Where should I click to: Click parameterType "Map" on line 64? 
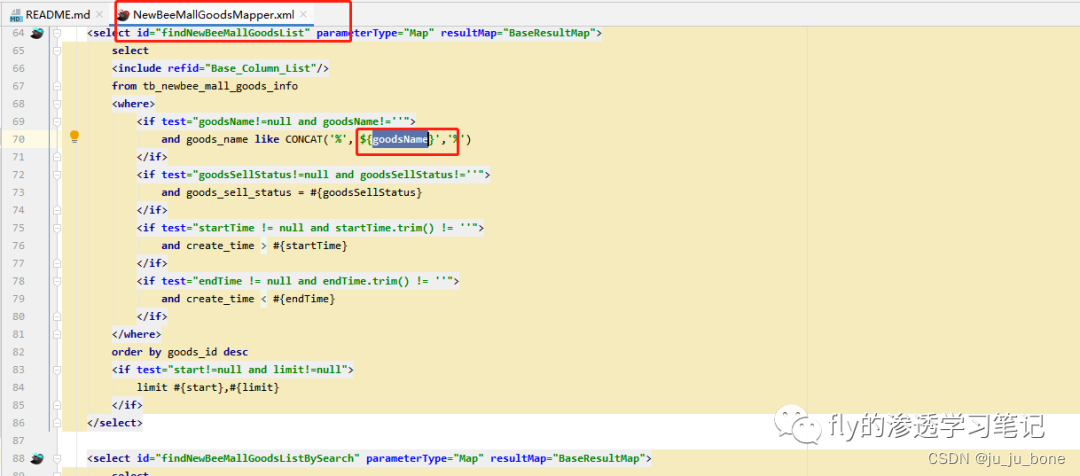375,33
